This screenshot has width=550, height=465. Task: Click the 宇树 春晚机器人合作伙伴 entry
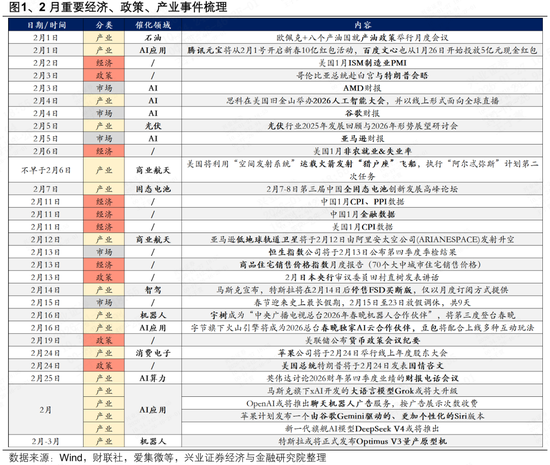[362, 316]
